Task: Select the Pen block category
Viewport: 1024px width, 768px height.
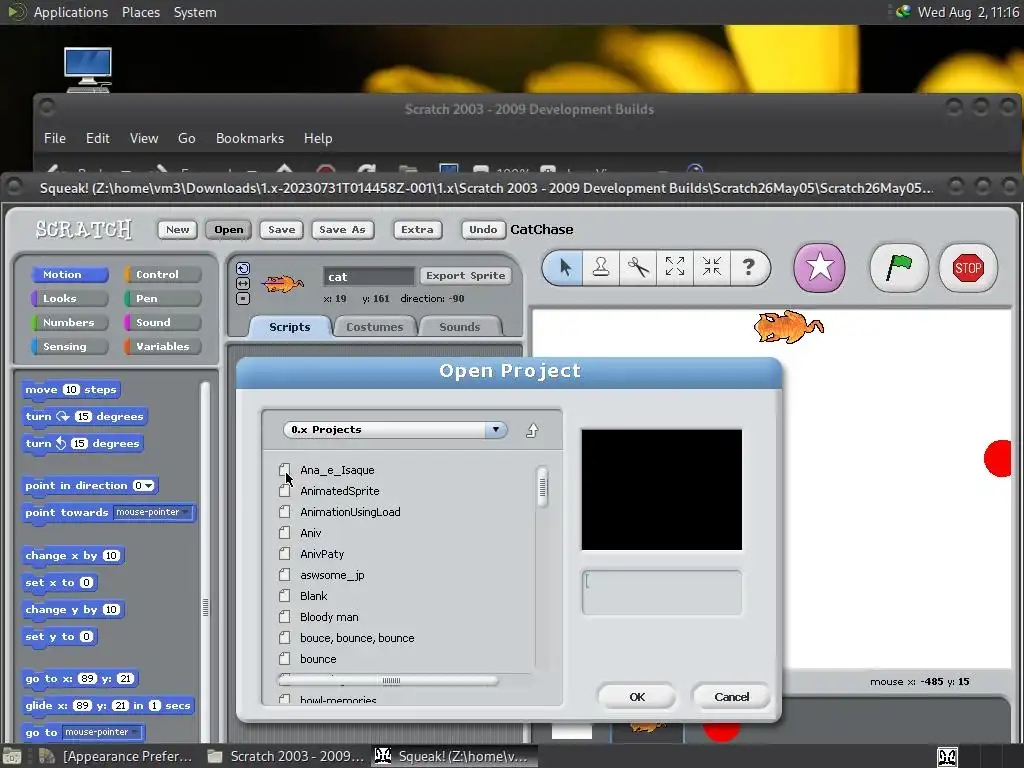Action: click(x=163, y=298)
